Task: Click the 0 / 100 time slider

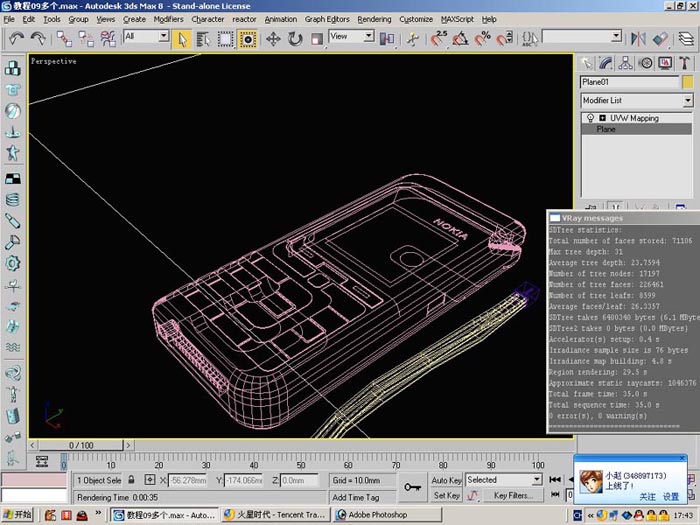Action: 81,445
